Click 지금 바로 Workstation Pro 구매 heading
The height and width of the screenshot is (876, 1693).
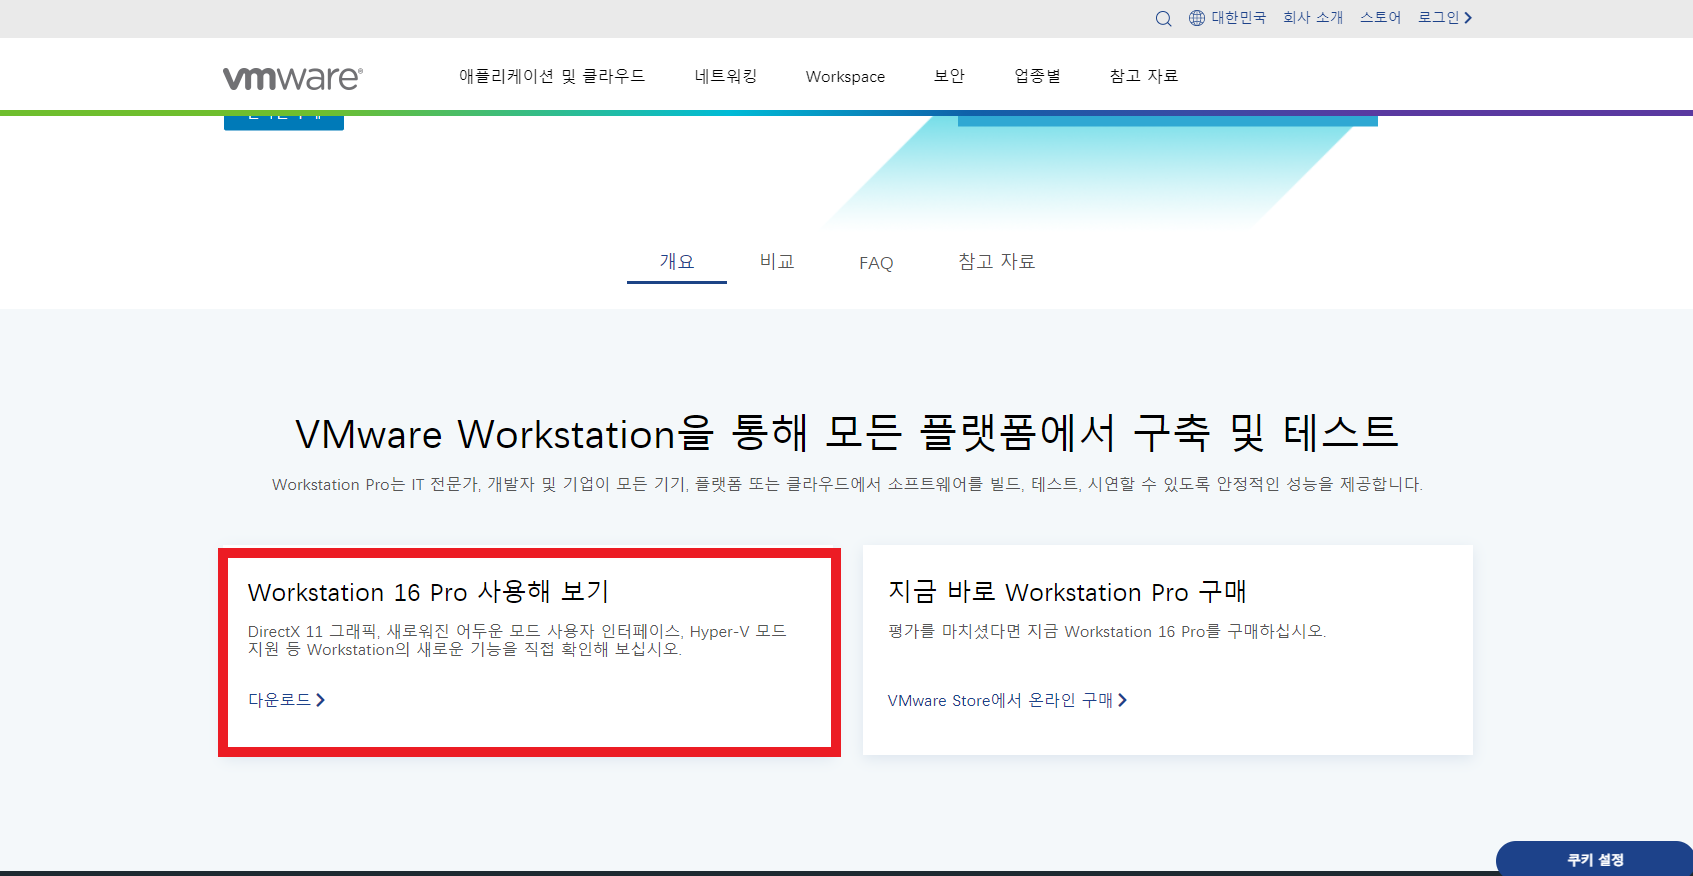tap(1067, 592)
